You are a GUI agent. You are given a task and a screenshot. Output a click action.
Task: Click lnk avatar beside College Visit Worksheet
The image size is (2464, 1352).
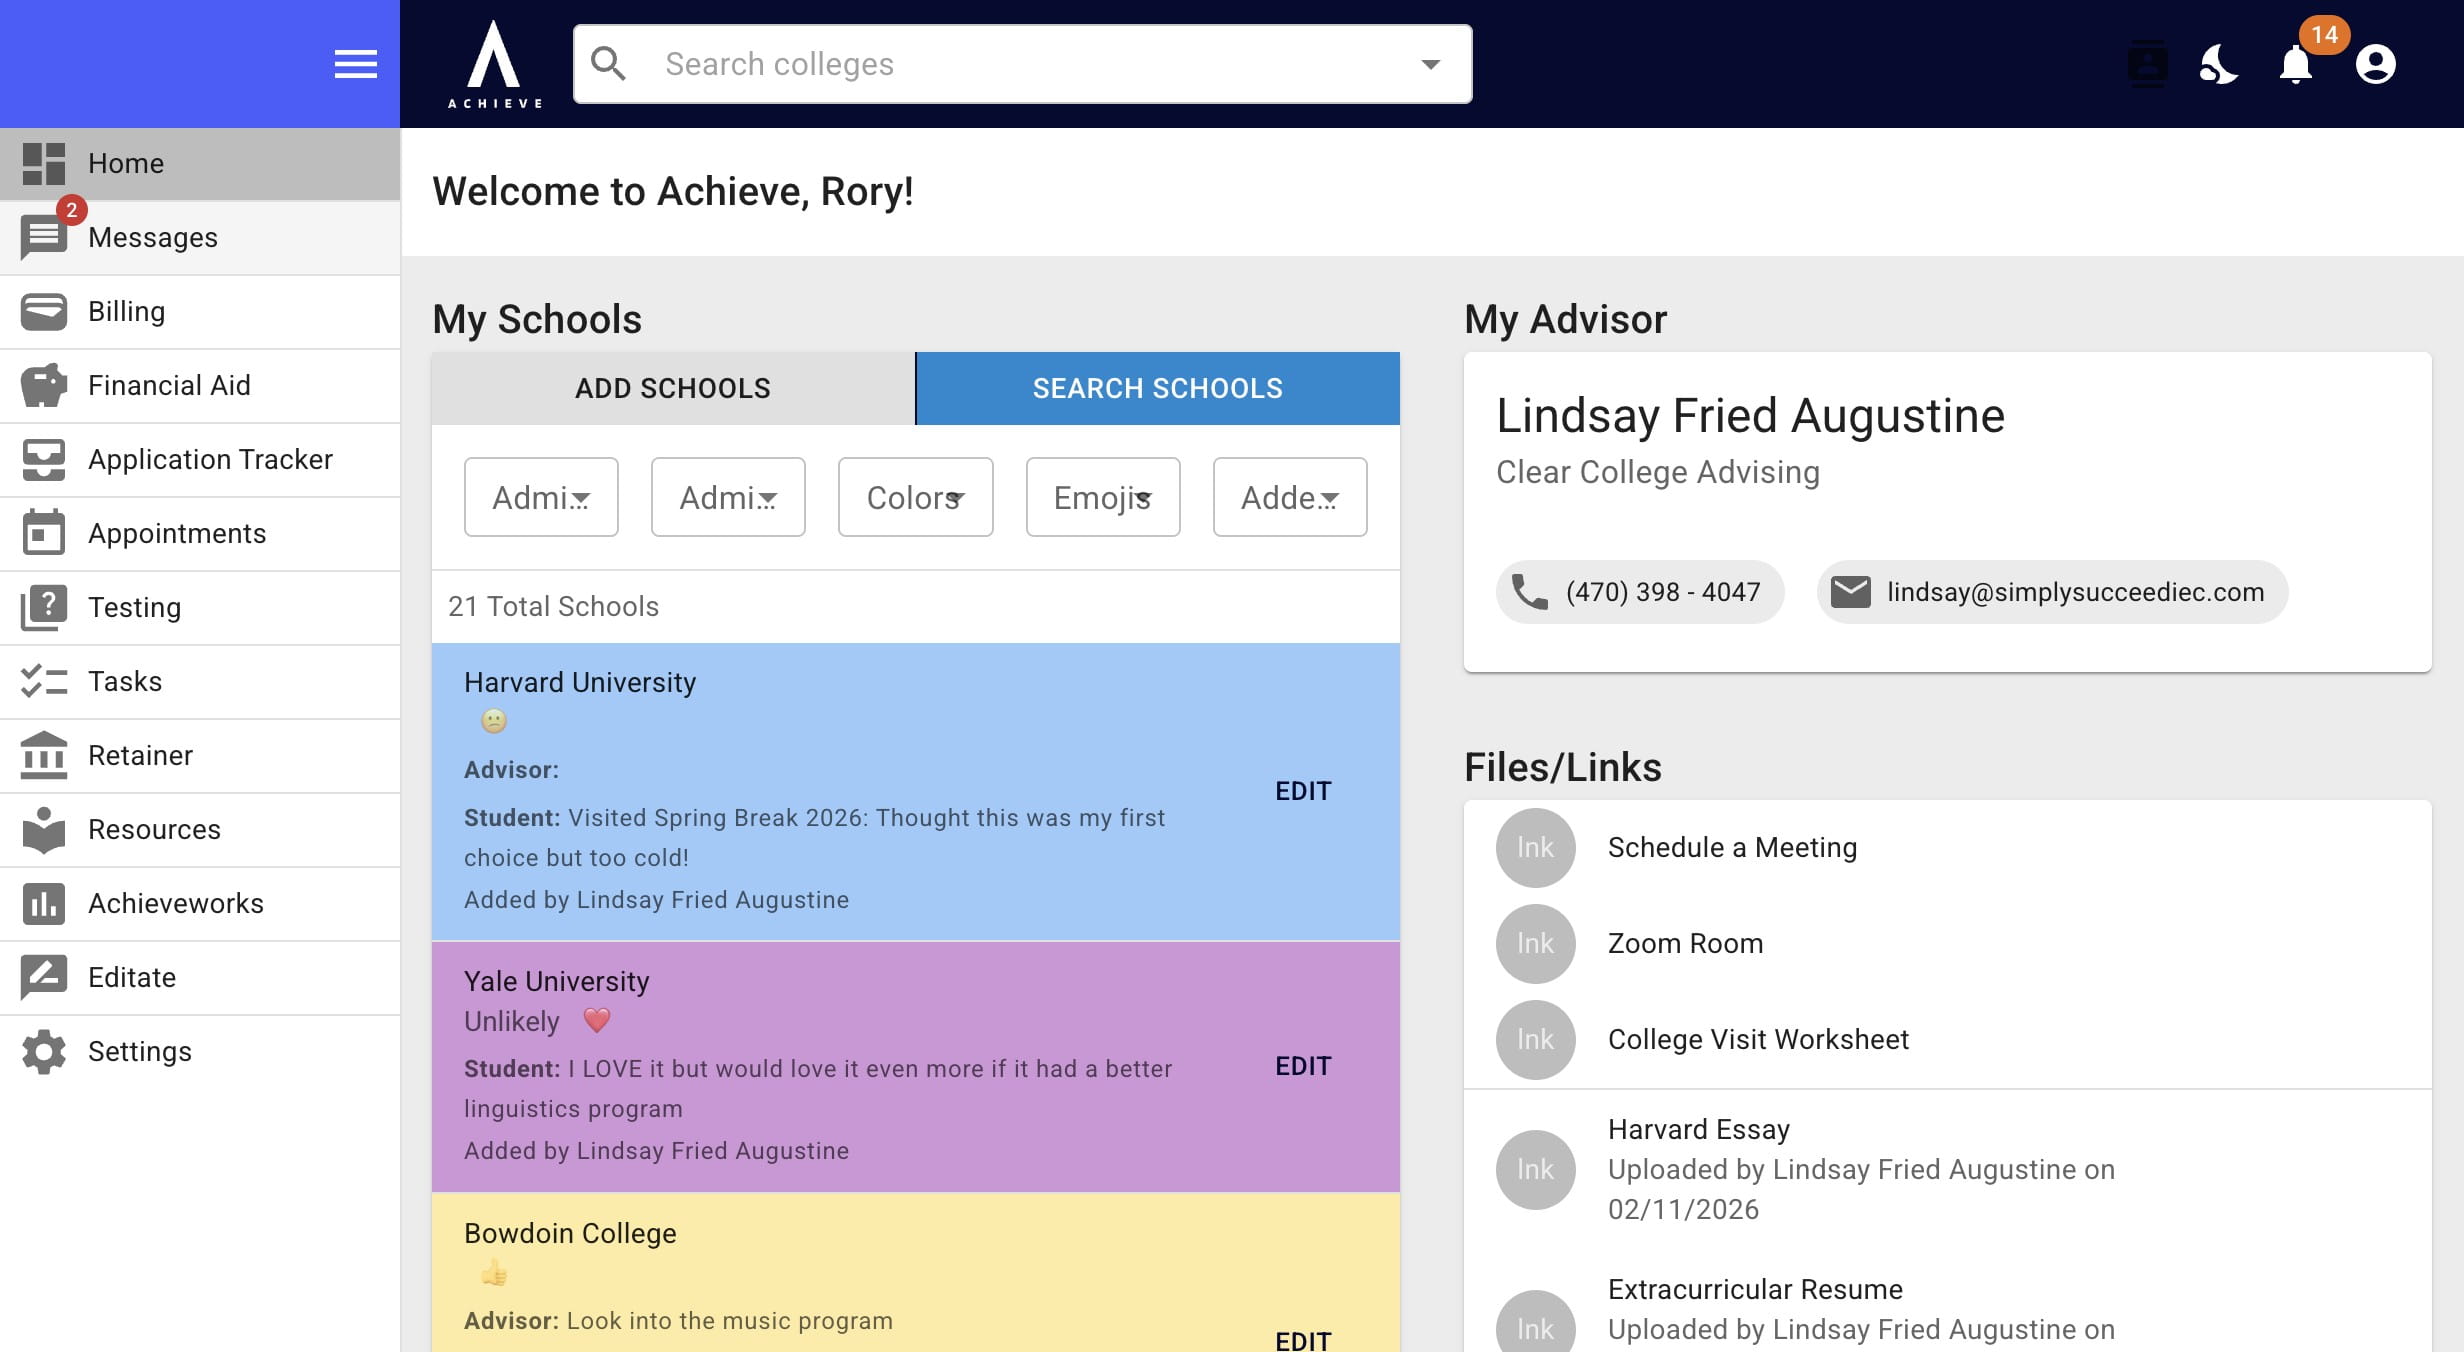pyautogui.click(x=1535, y=1040)
